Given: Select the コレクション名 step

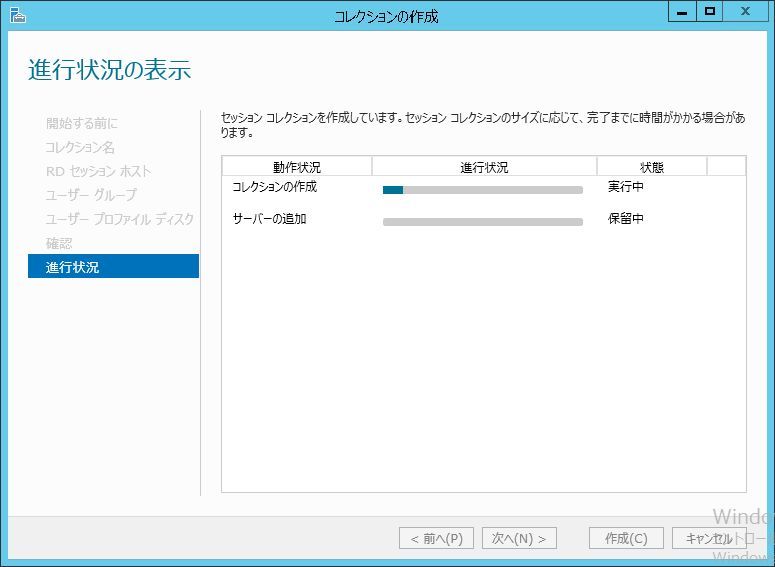Looking at the screenshot, I should point(80,147).
